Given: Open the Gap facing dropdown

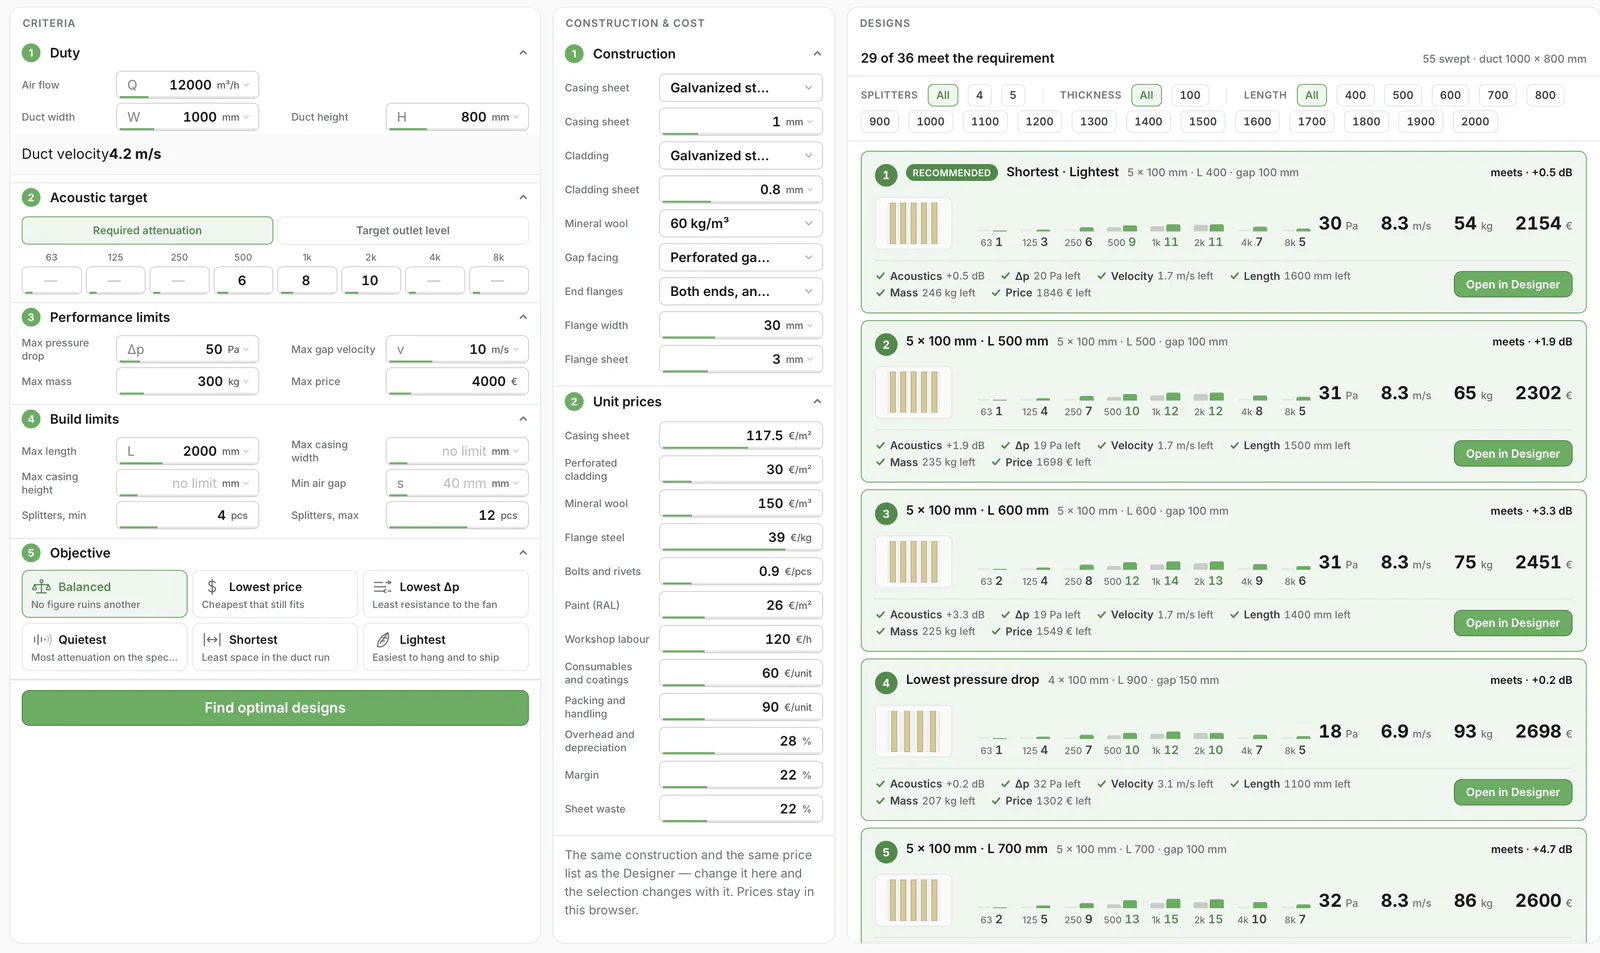Looking at the screenshot, I should [x=741, y=258].
